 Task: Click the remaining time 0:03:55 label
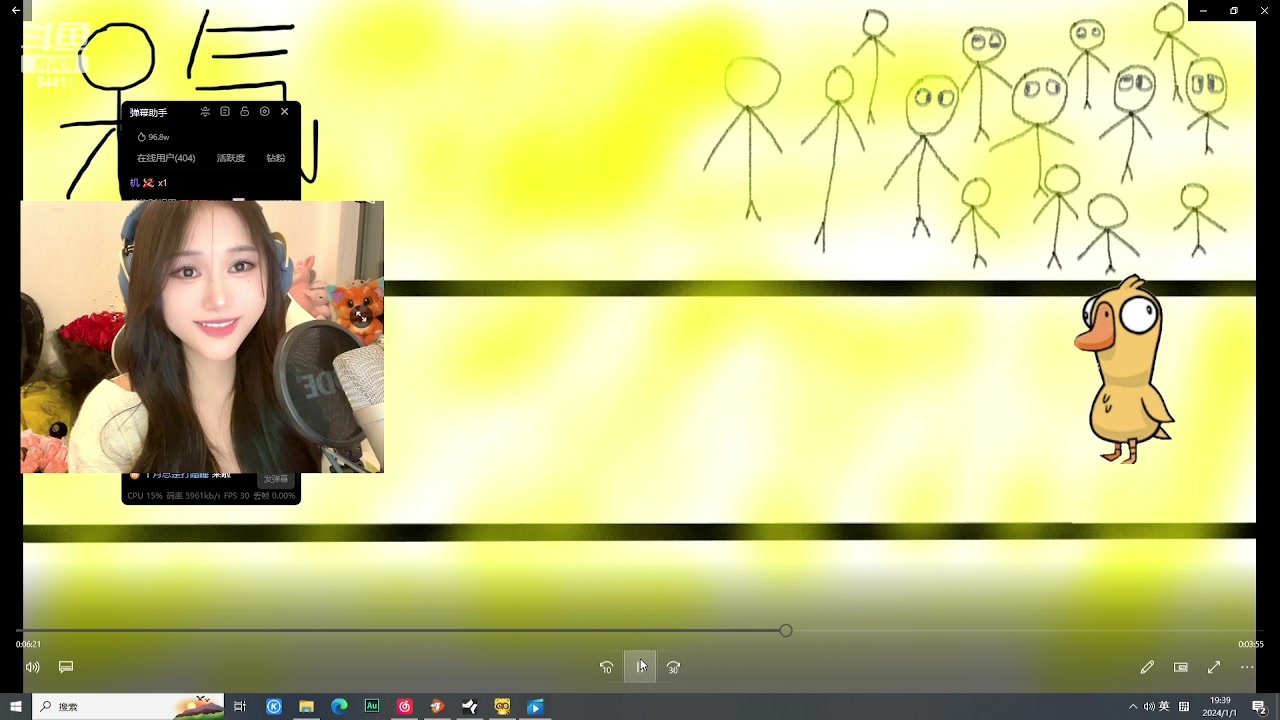coord(1251,644)
